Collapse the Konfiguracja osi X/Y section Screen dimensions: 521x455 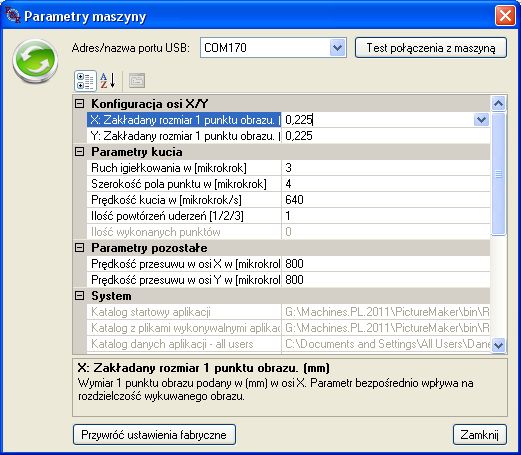(79, 103)
